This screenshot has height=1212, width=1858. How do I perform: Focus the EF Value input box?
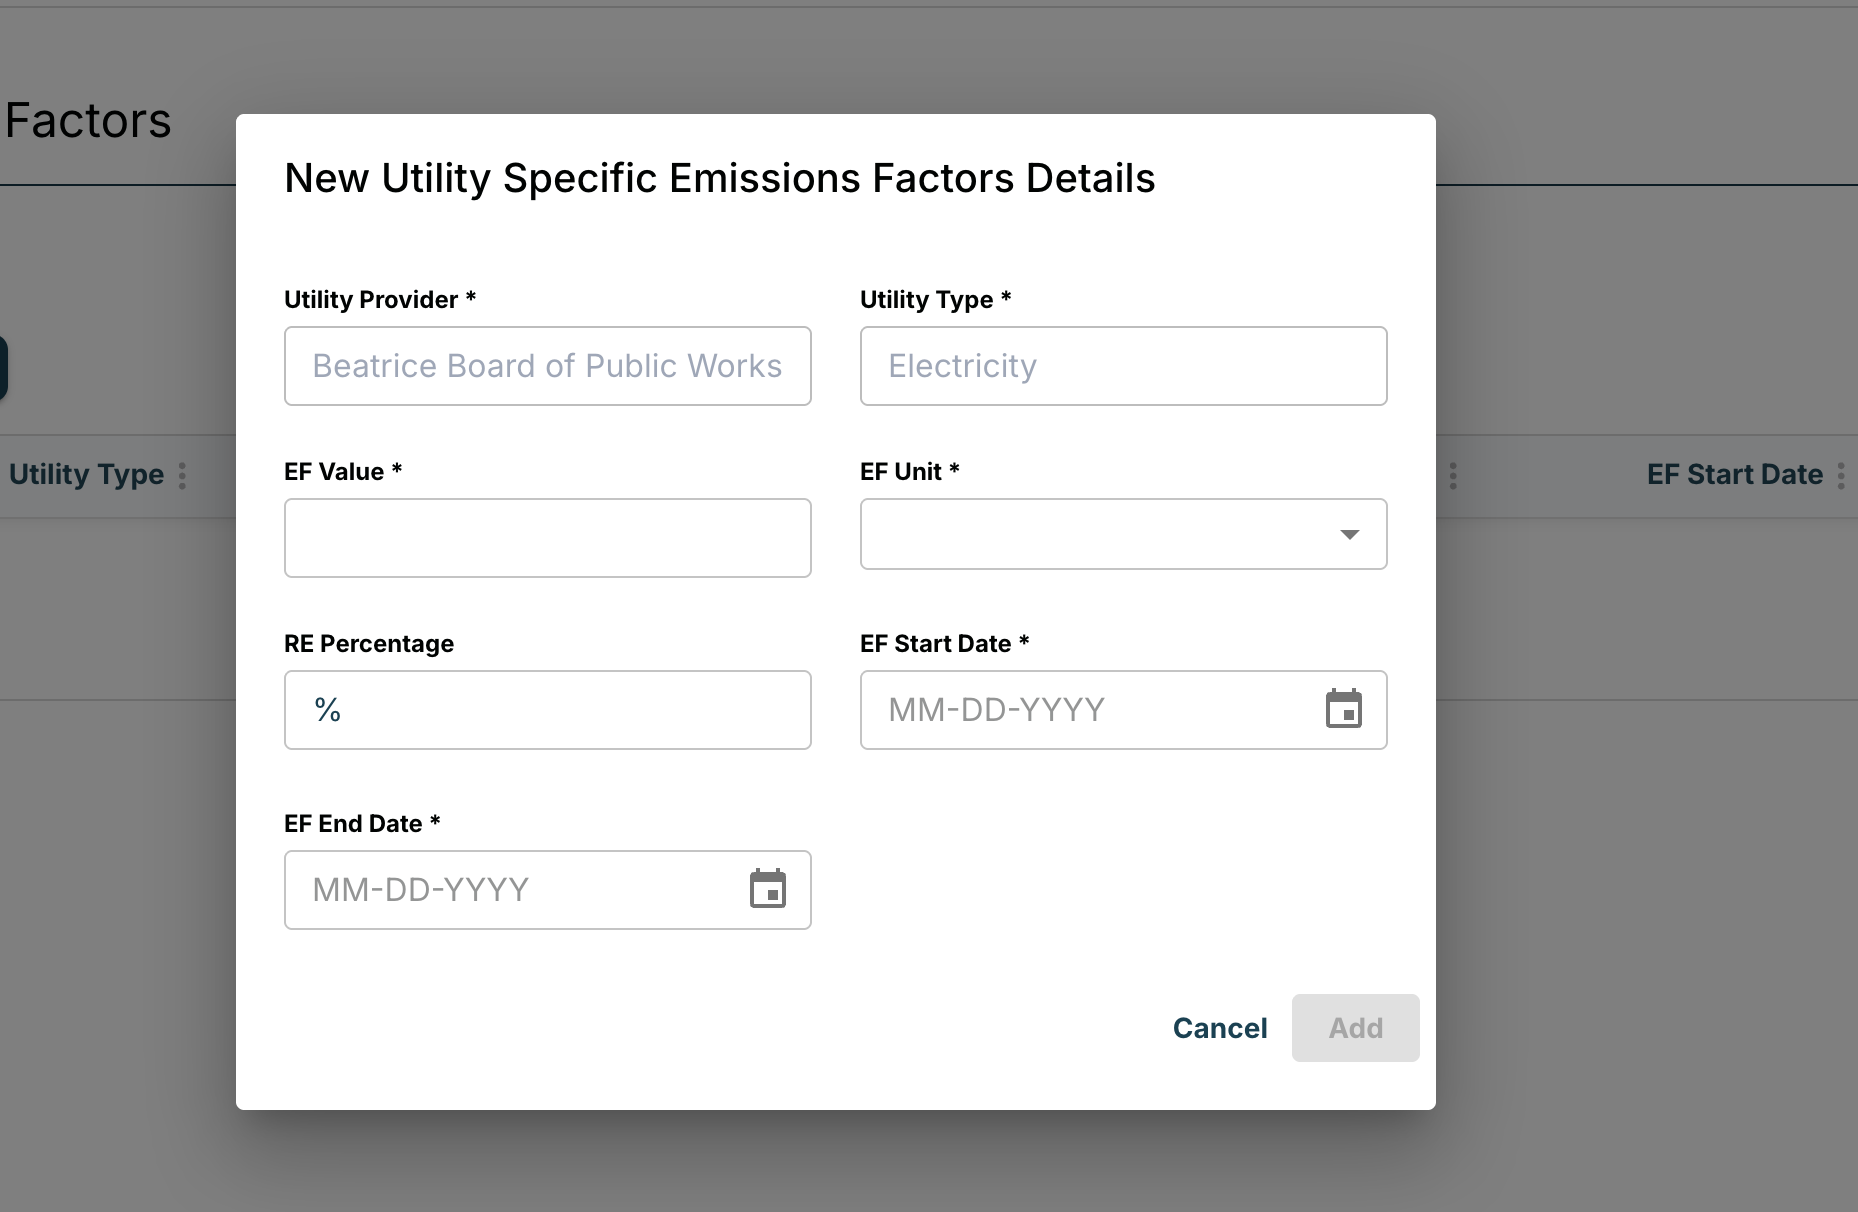click(547, 538)
